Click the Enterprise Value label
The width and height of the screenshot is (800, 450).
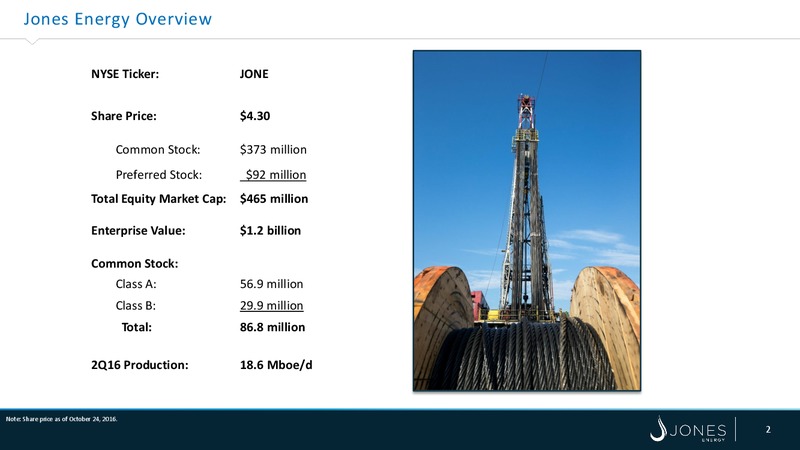point(138,231)
